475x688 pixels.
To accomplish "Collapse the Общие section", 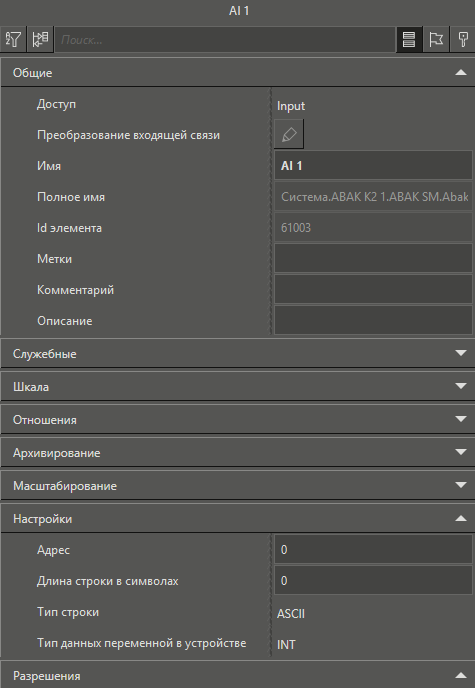I will coord(237,72).
